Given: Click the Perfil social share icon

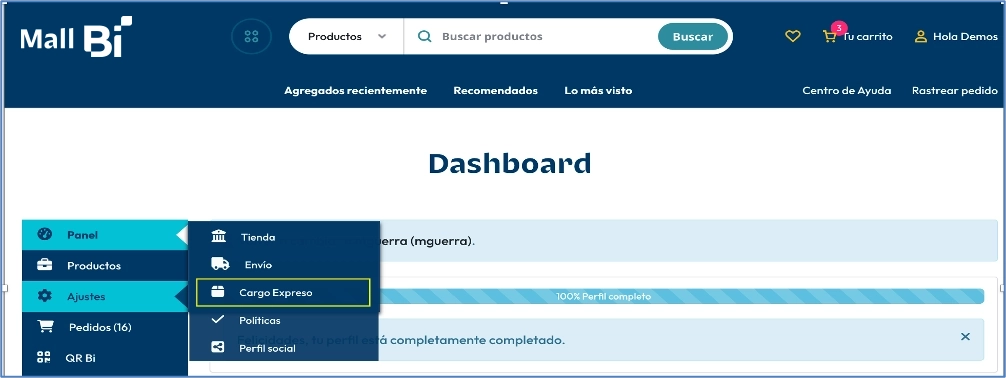Looking at the screenshot, I should (218, 347).
